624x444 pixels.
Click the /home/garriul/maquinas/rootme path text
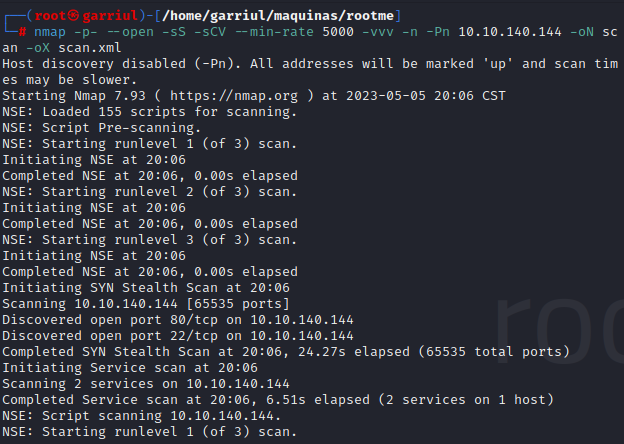[x=278, y=16]
